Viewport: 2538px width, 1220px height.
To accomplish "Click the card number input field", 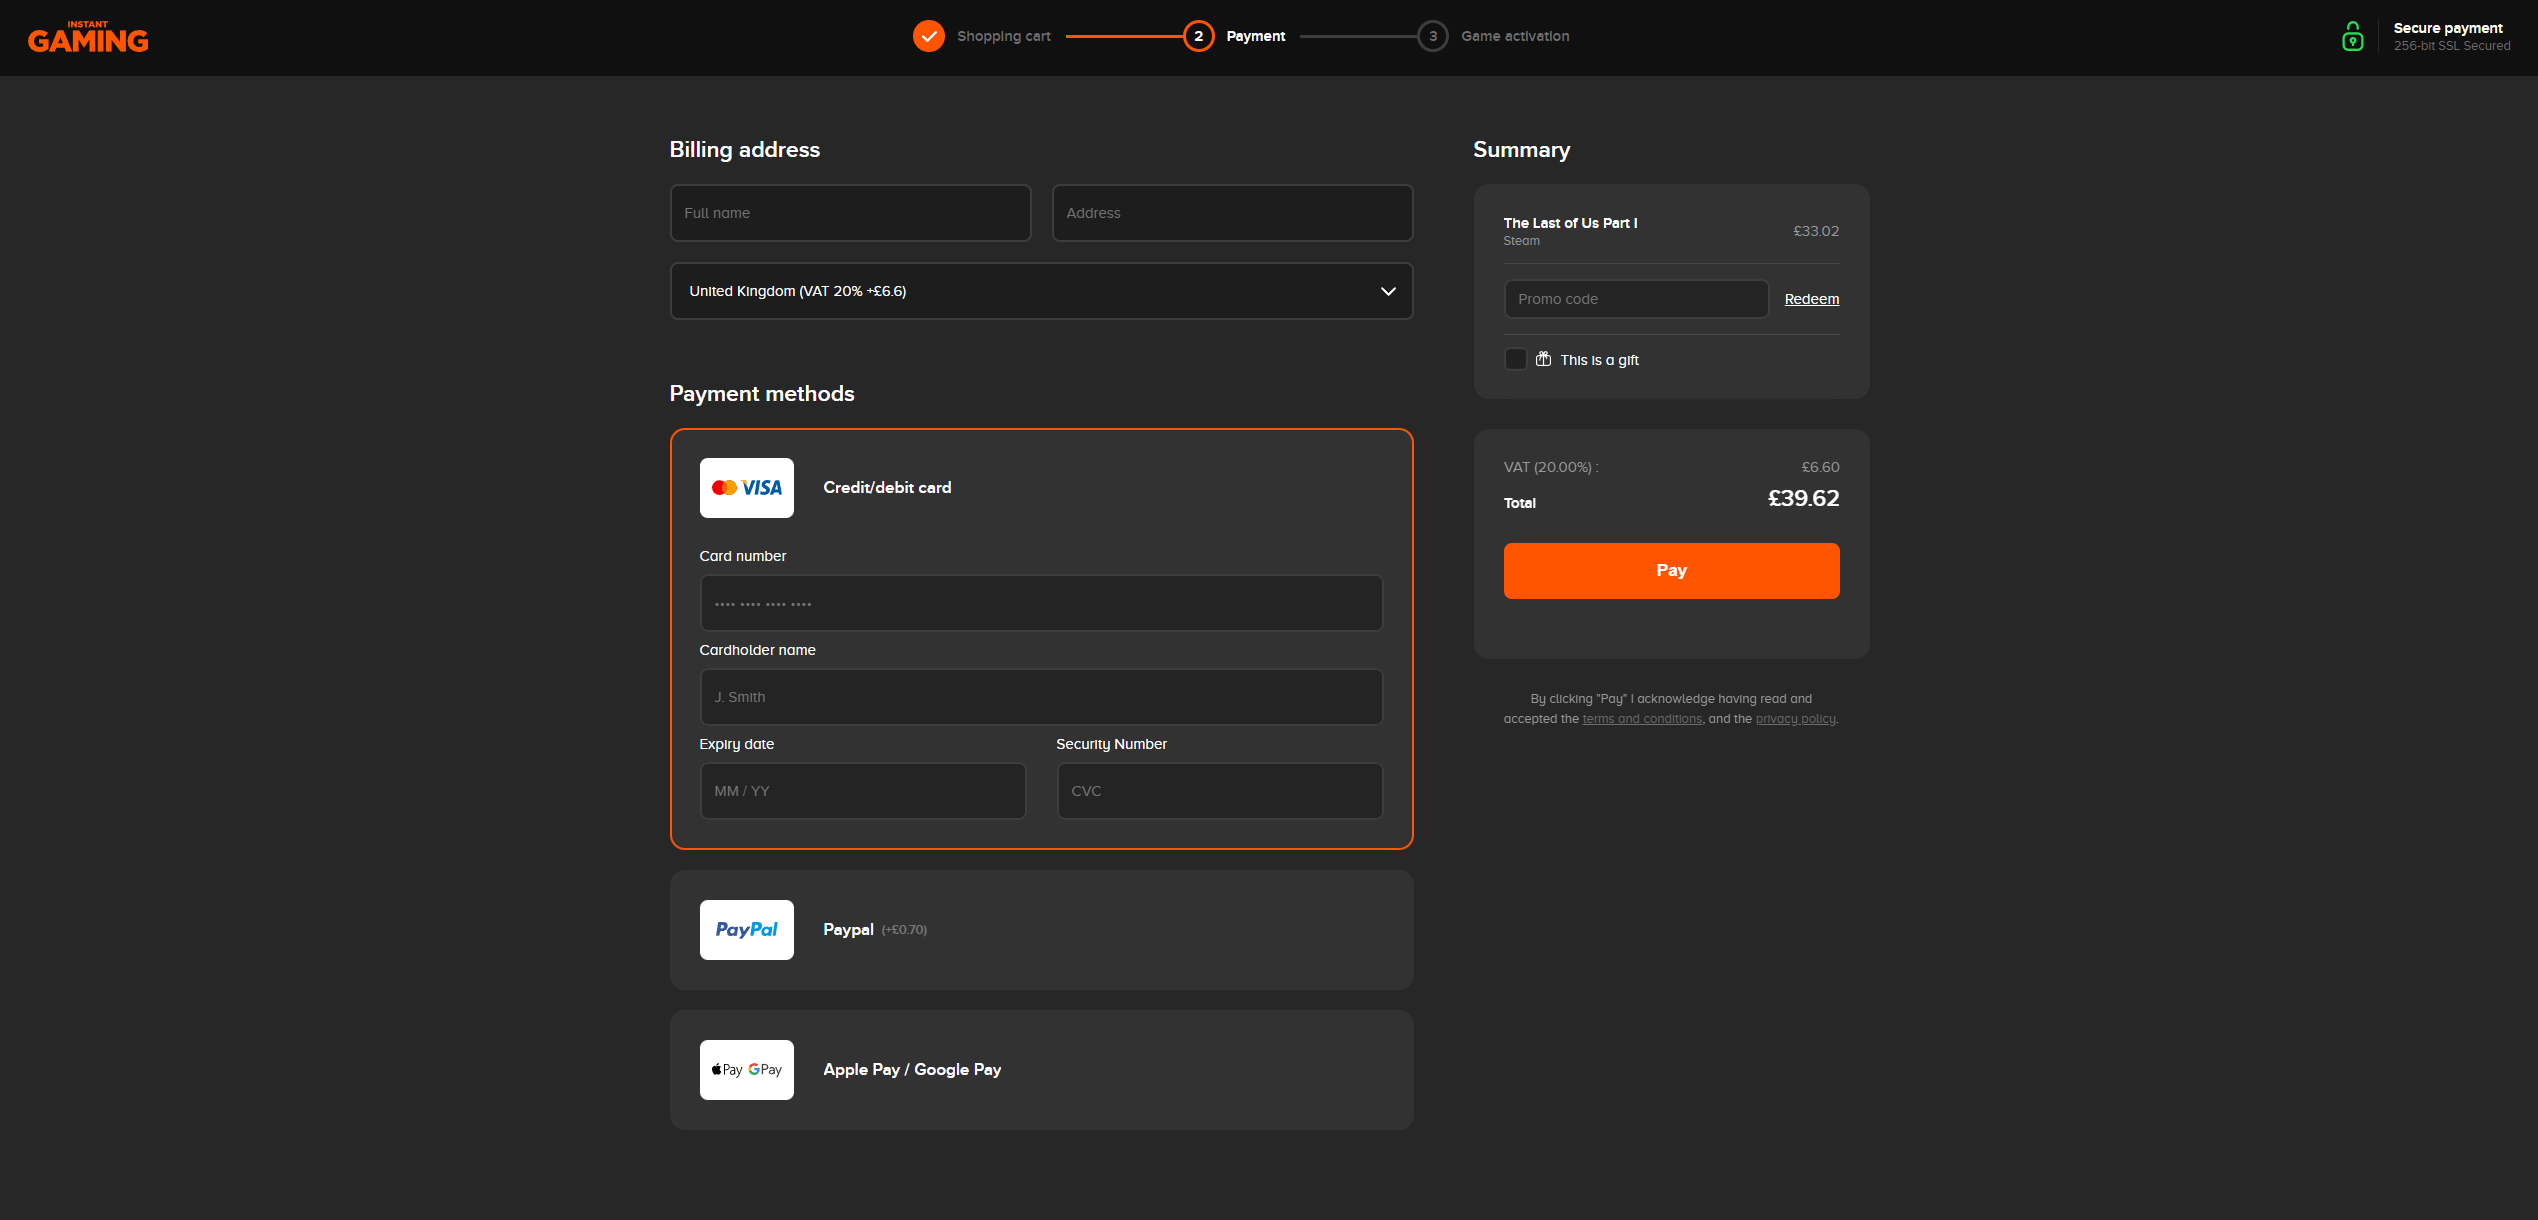I will coord(1041,602).
